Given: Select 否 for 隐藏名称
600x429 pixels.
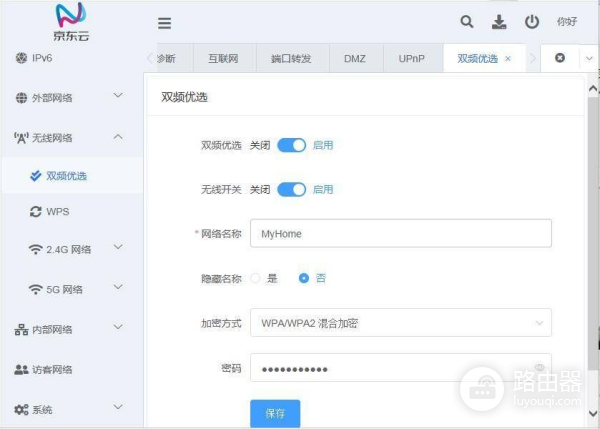Looking at the screenshot, I should 304,278.
